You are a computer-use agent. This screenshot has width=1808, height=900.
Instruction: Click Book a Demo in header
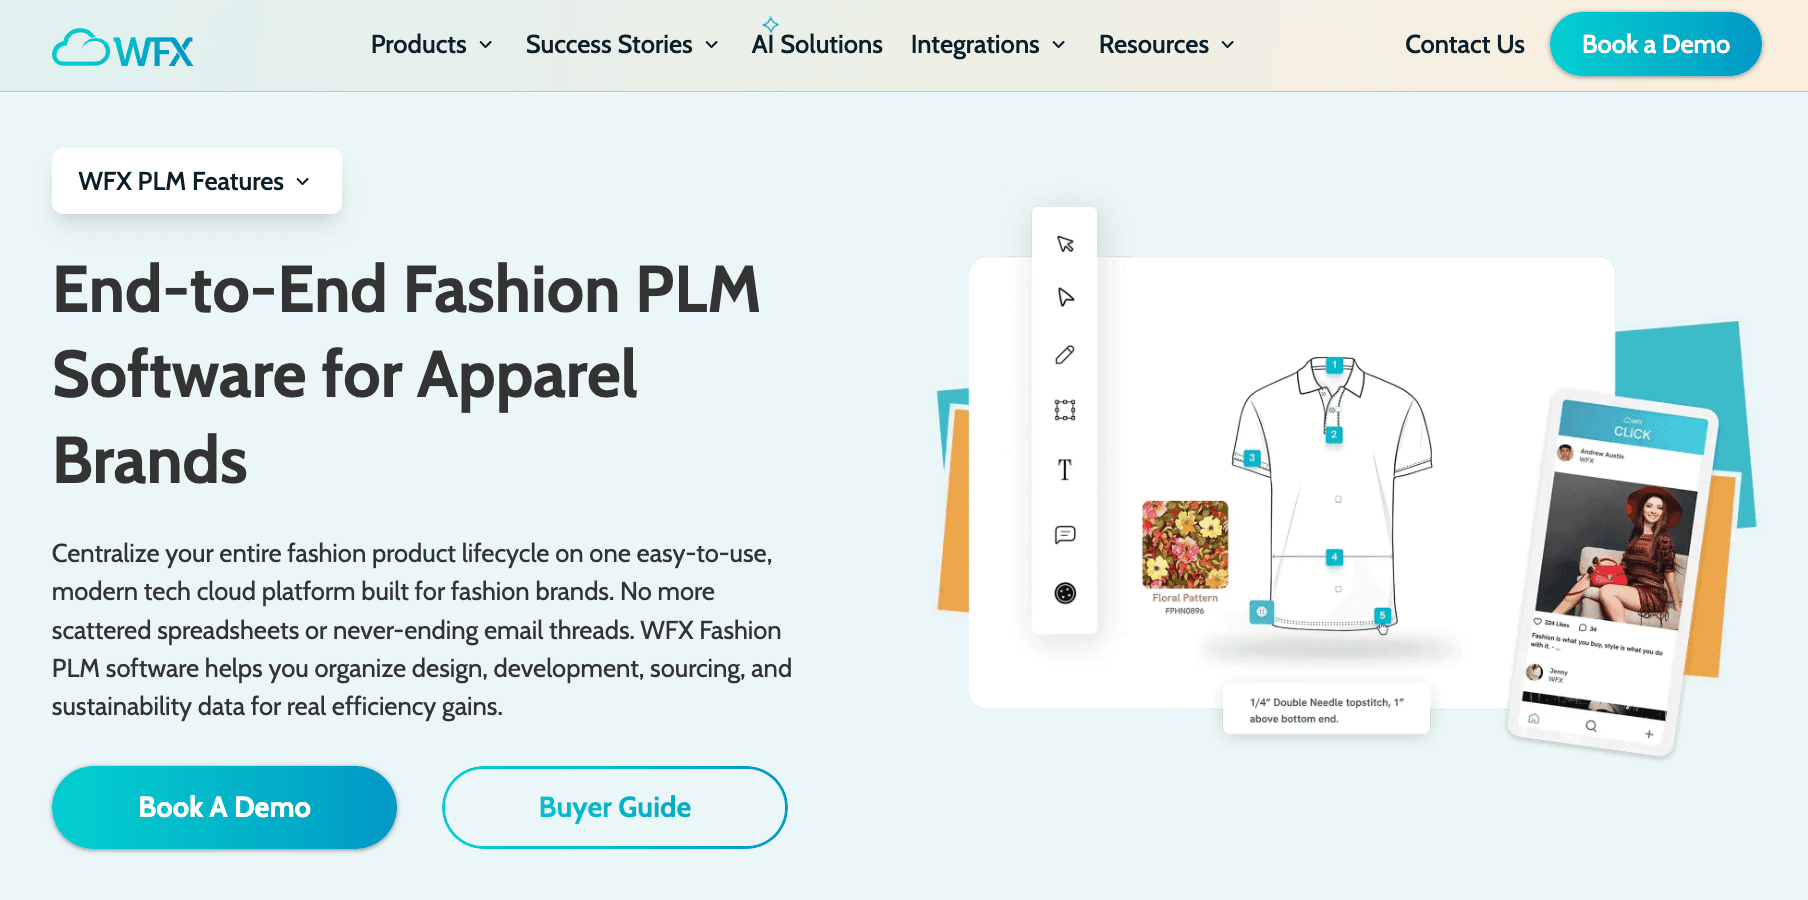1656,44
